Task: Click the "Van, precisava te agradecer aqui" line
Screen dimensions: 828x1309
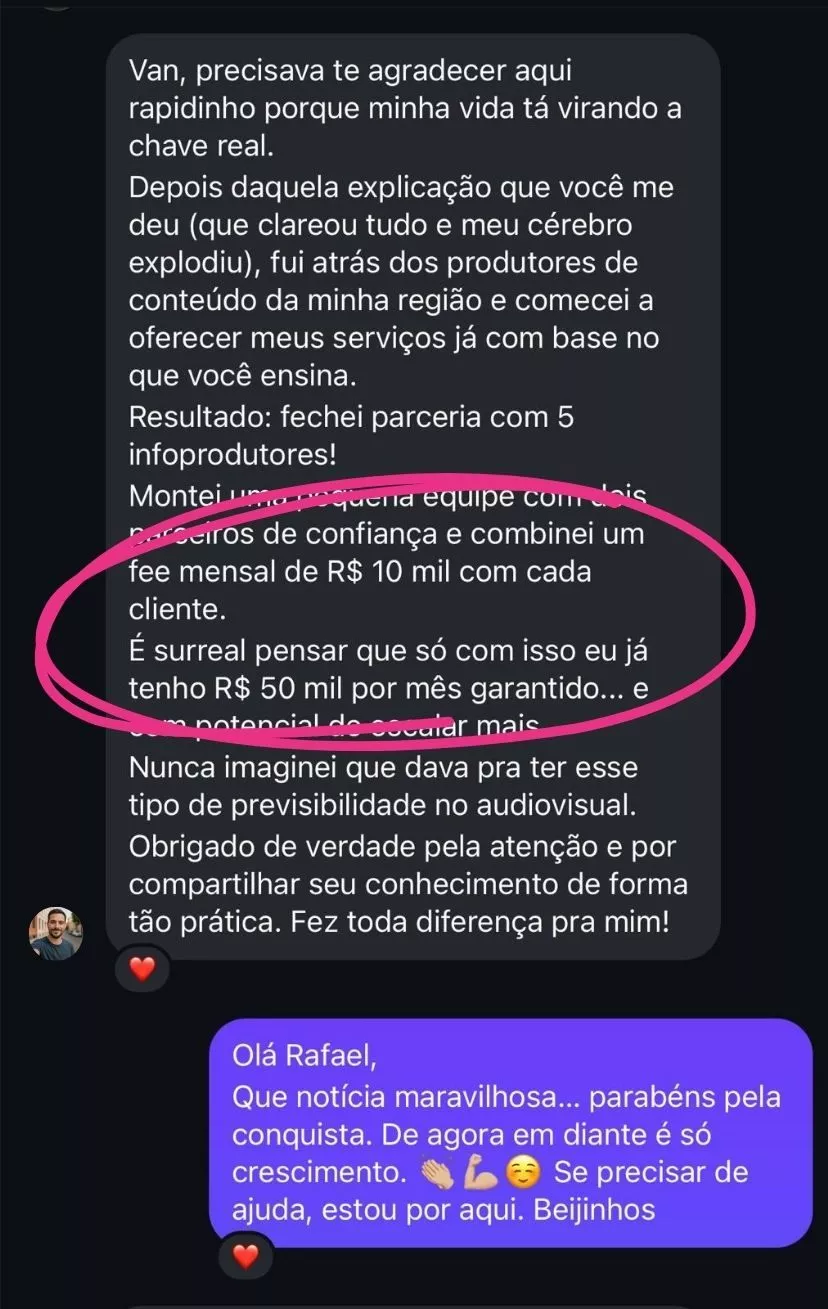Action: tap(348, 71)
